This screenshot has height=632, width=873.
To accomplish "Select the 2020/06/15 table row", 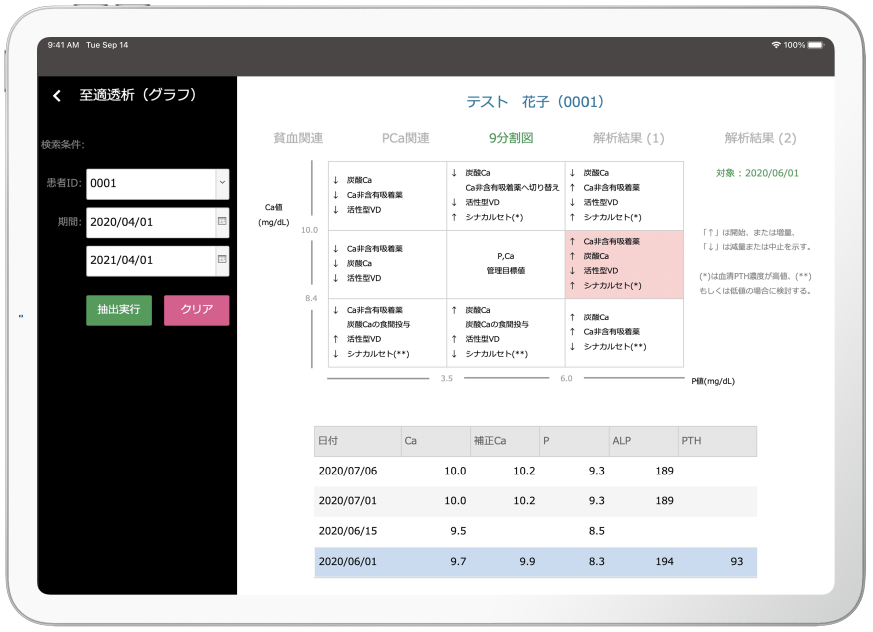I will [535, 531].
